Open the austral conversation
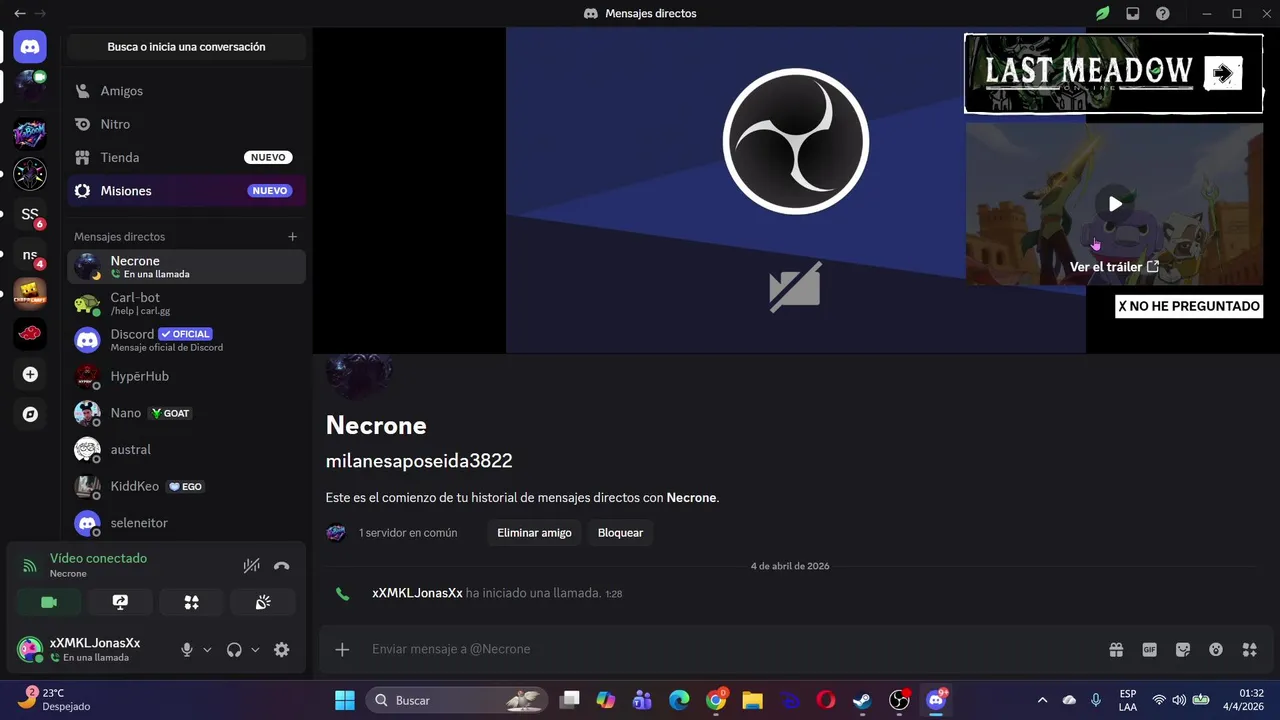The image size is (1280, 720). (186, 450)
